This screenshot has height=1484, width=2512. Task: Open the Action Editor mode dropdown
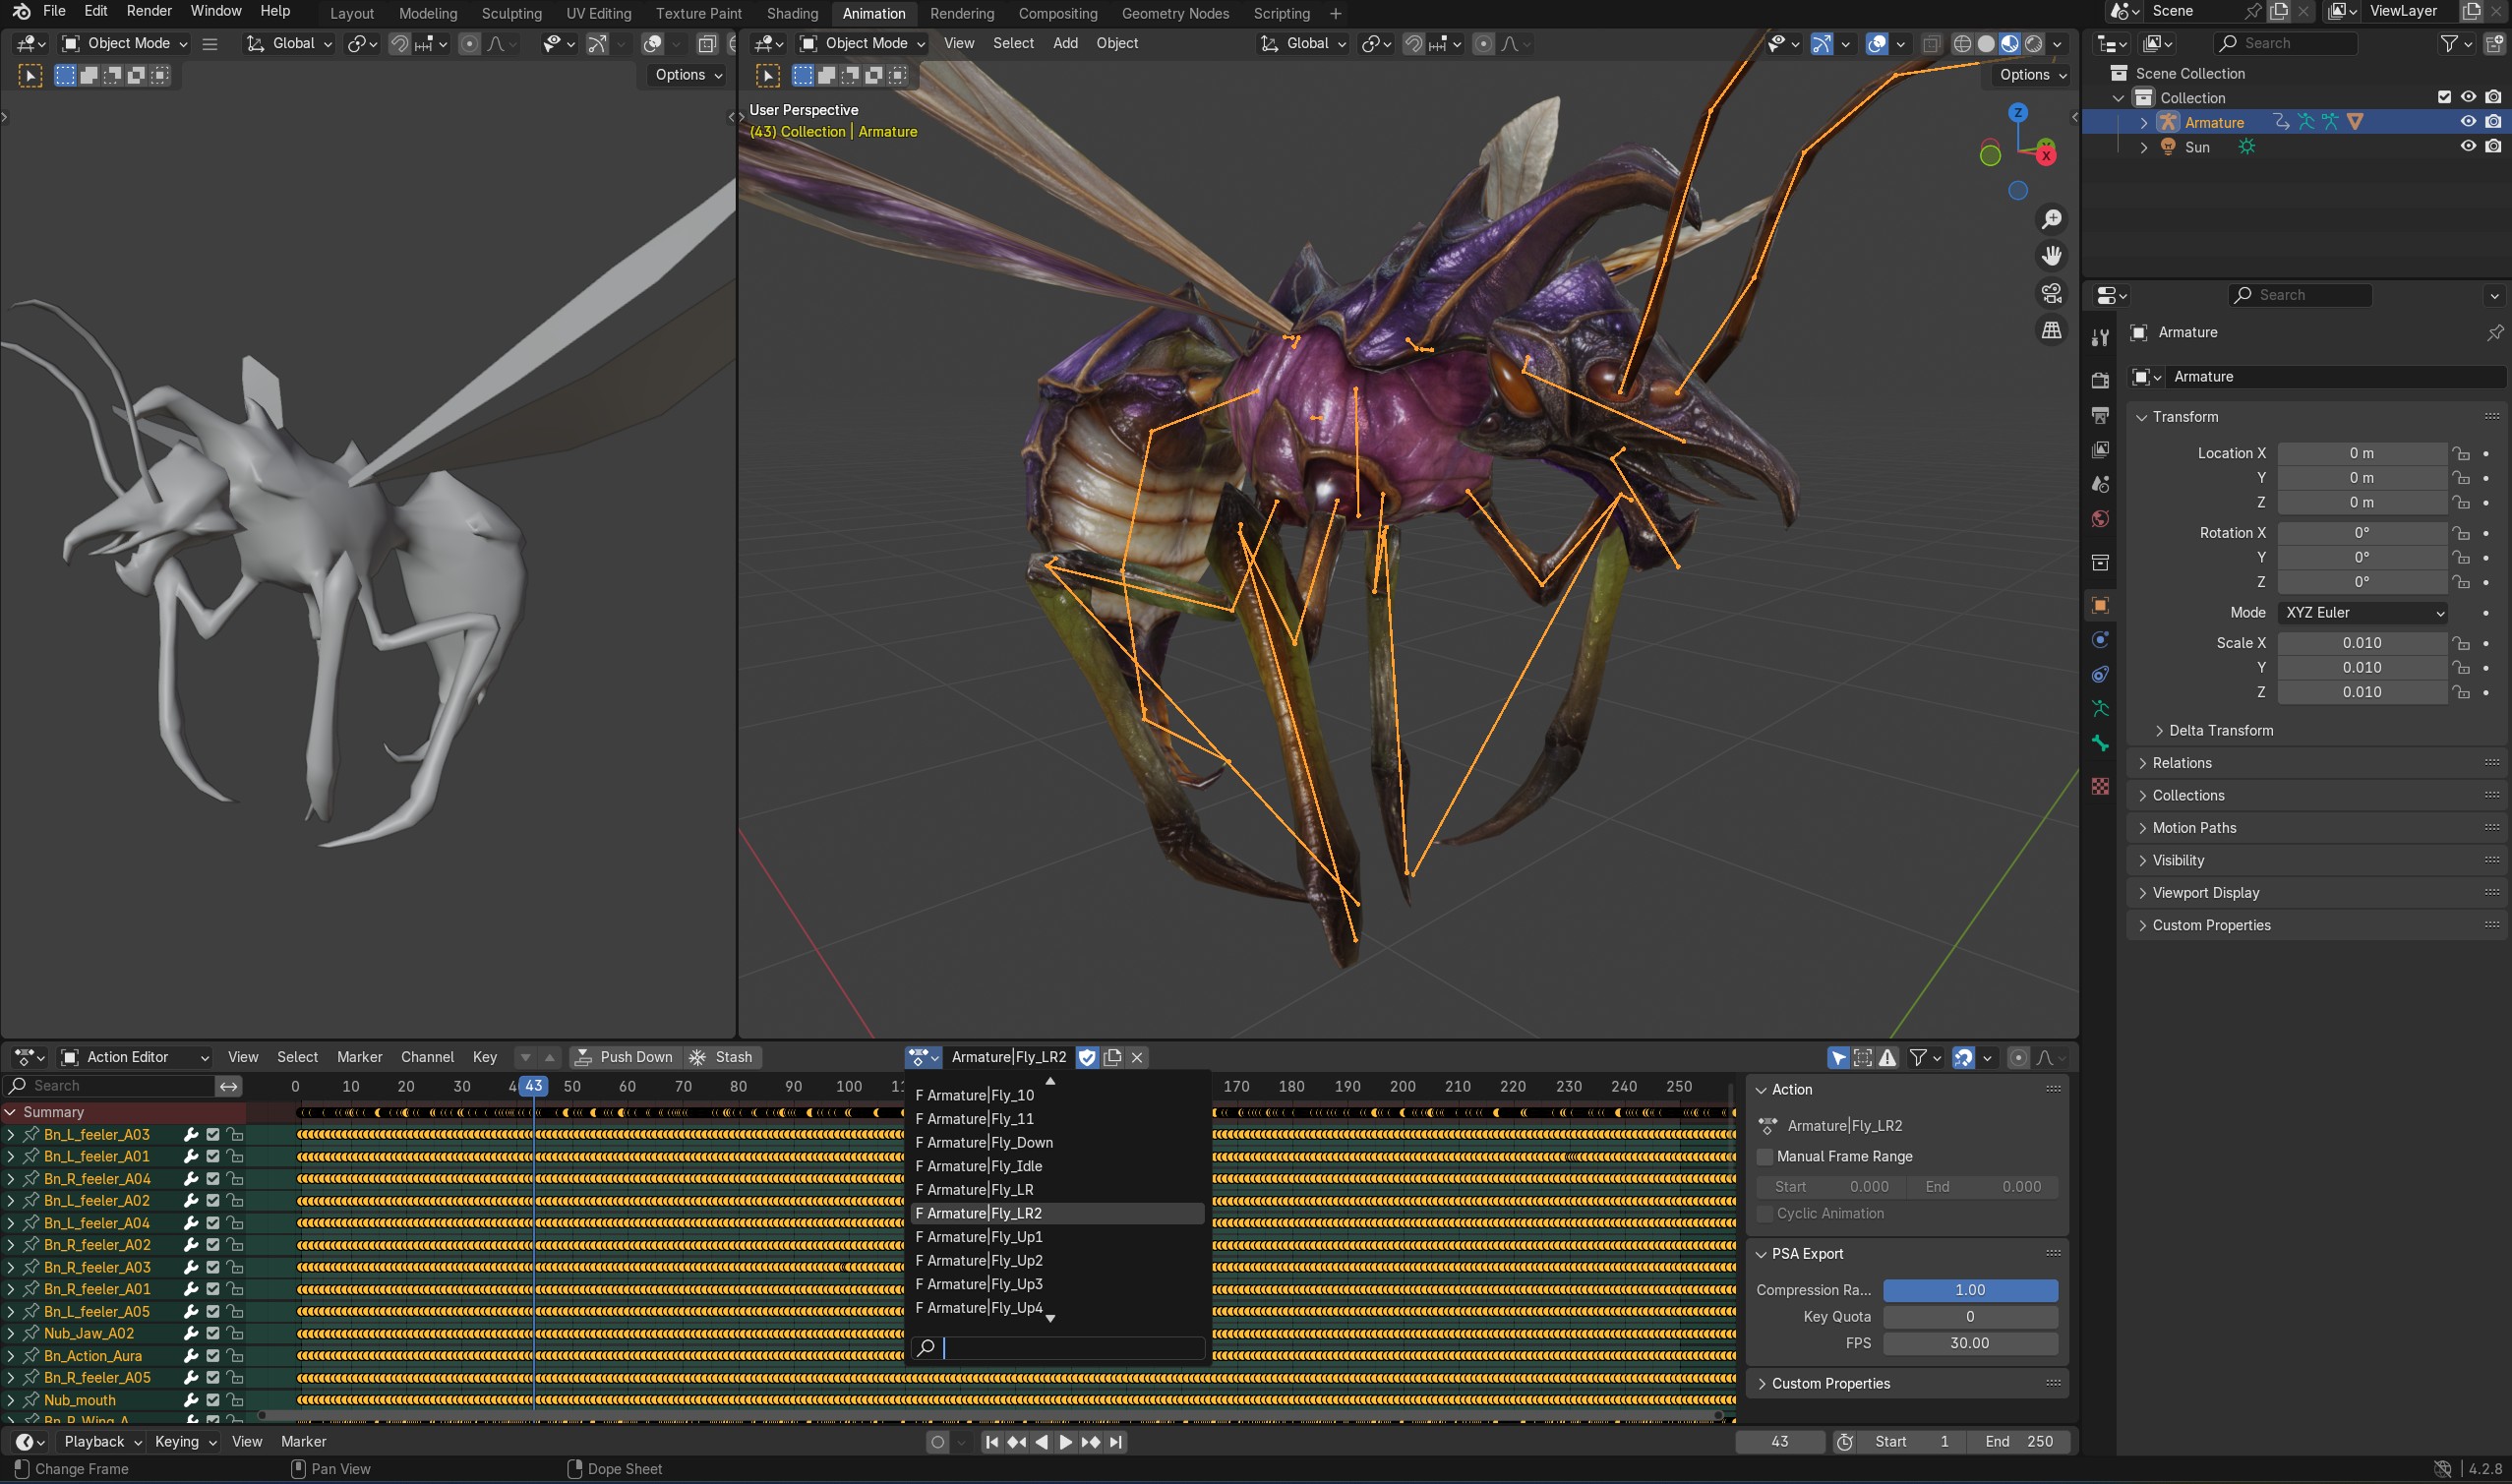click(x=135, y=1057)
